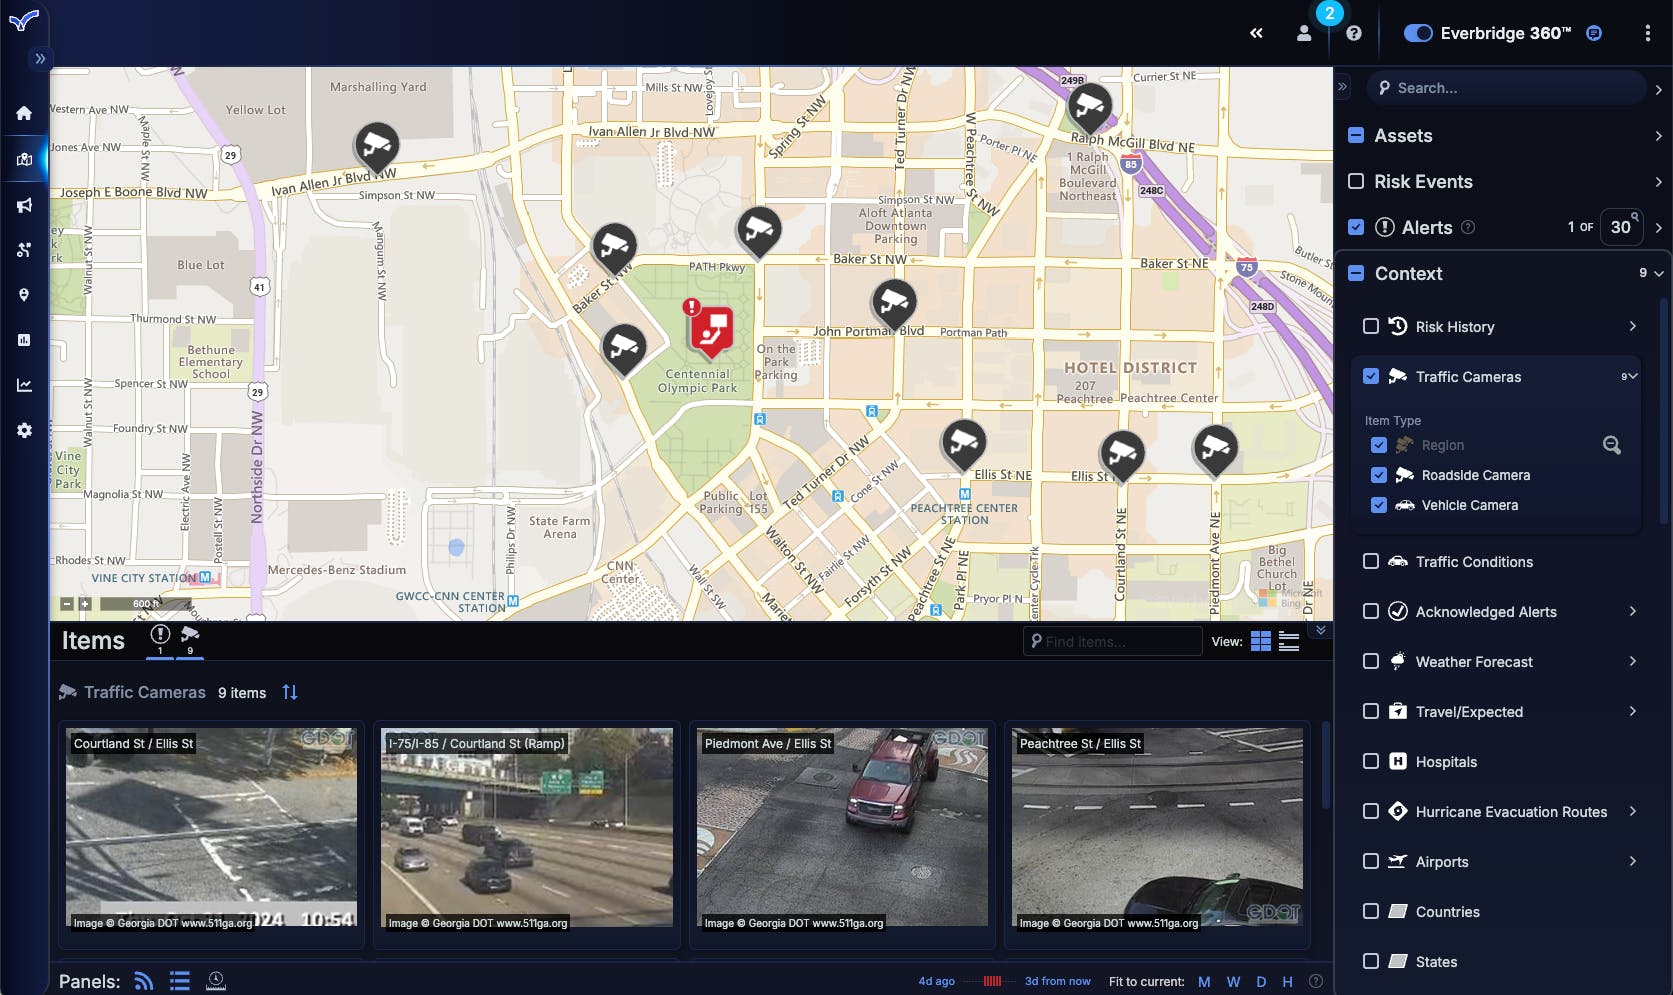Check the Hospitals context option
The image size is (1673, 995).
(x=1371, y=761)
